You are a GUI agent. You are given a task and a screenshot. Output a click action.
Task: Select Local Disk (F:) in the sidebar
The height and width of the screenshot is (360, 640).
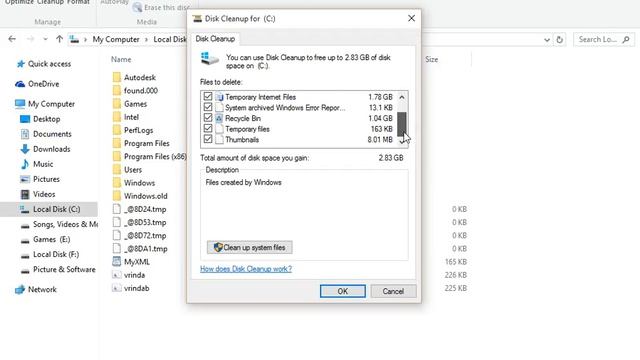click(x=50, y=254)
